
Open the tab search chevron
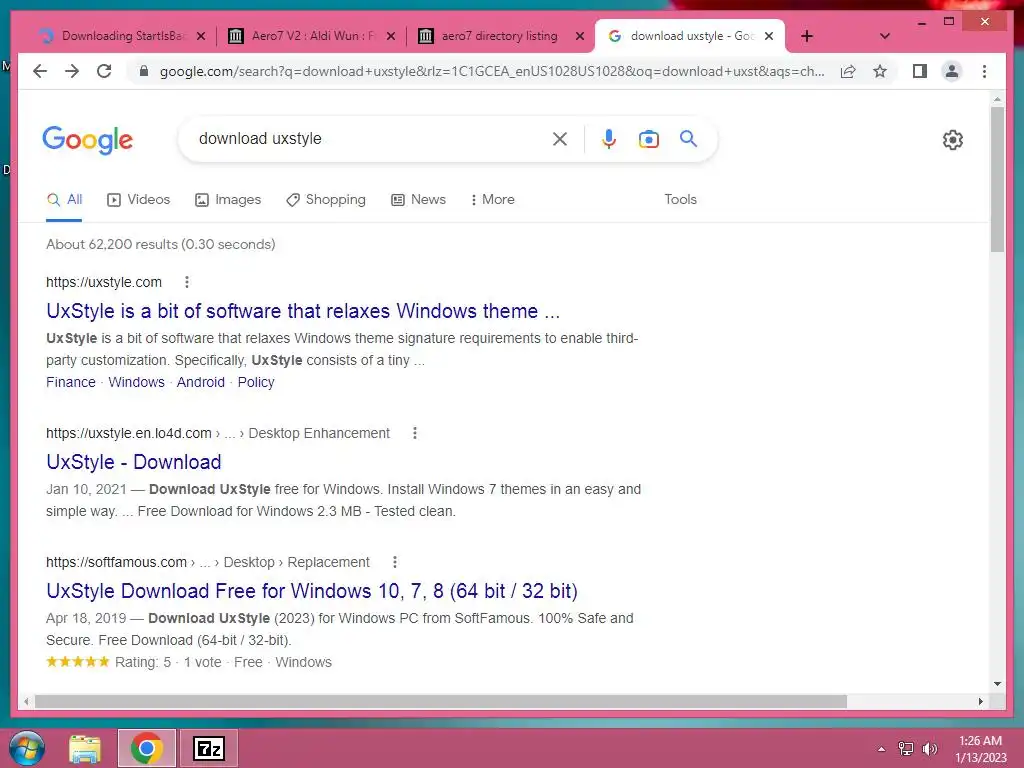click(x=885, y=36)
